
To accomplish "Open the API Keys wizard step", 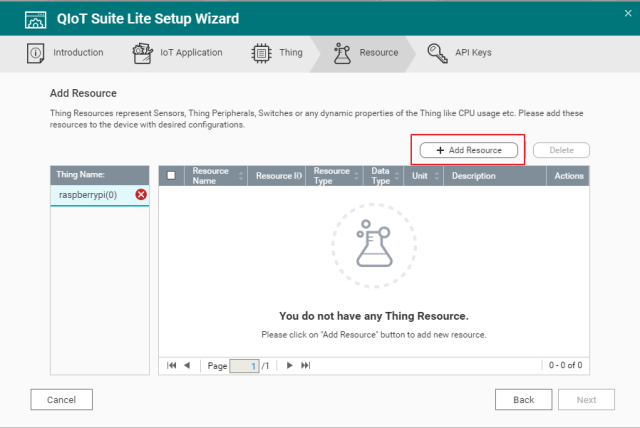I will (x=460, y=53).
